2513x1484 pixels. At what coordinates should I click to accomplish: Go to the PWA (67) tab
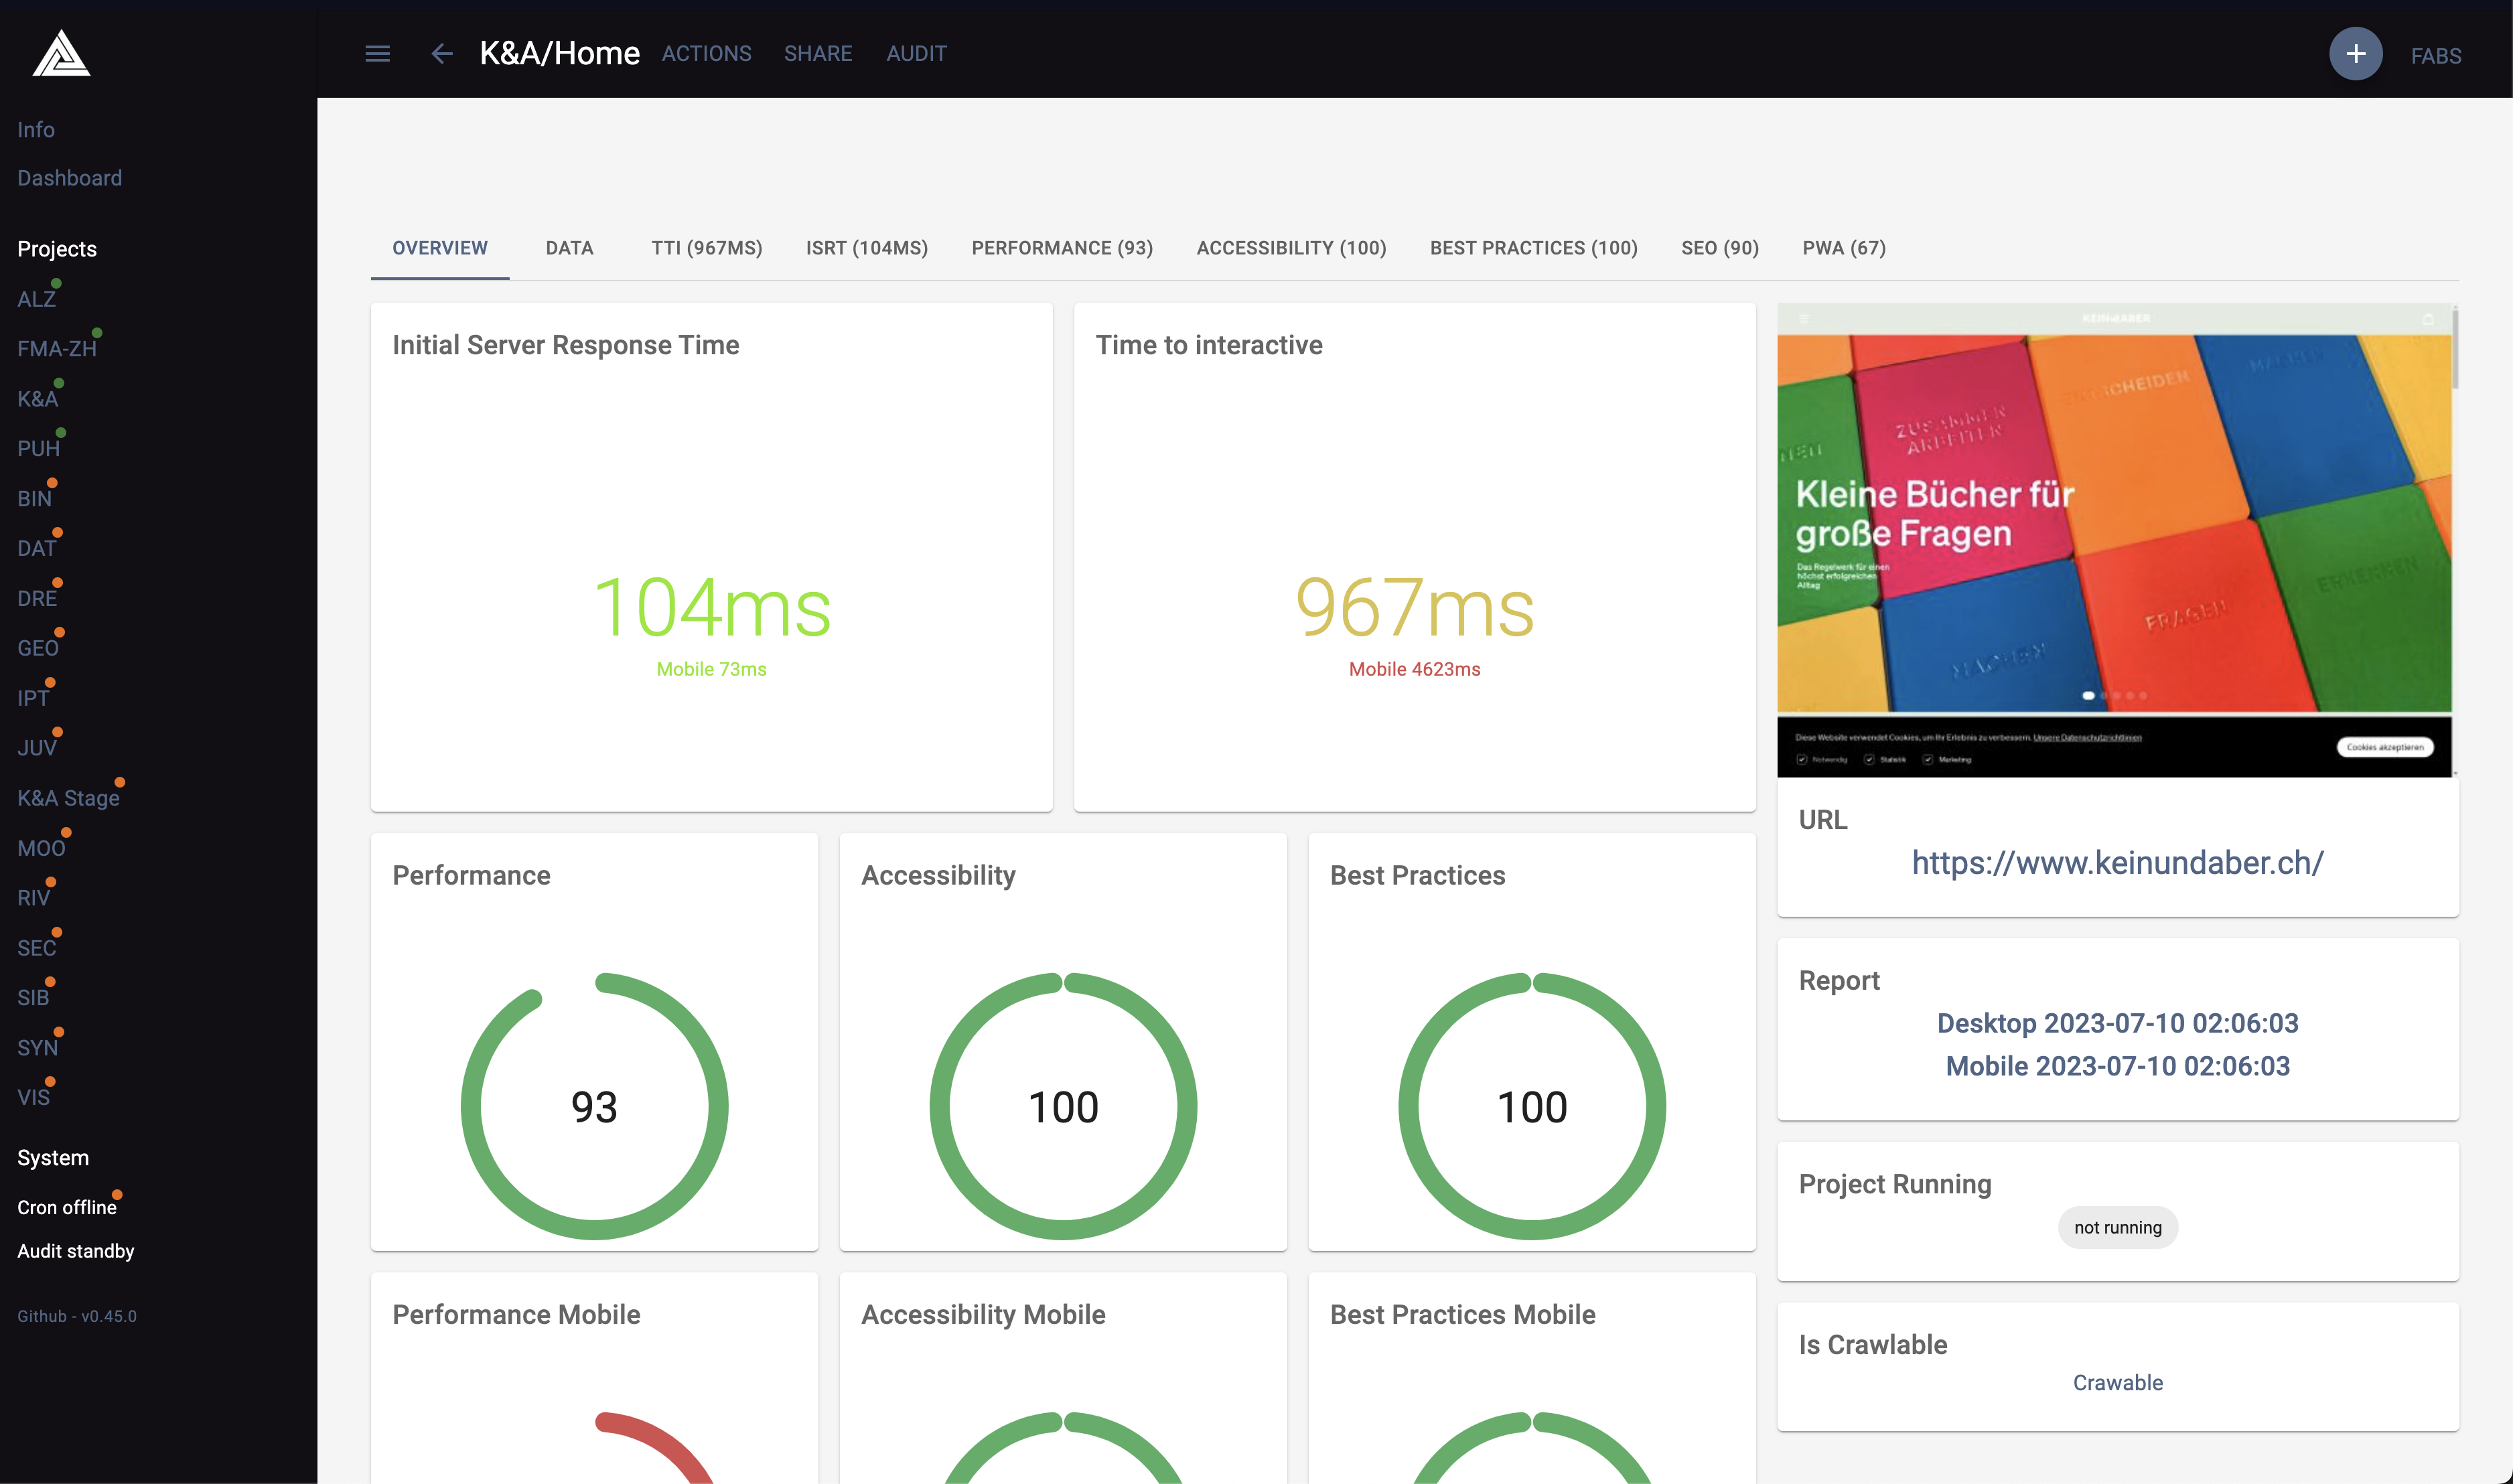(x=1843, y=247)
